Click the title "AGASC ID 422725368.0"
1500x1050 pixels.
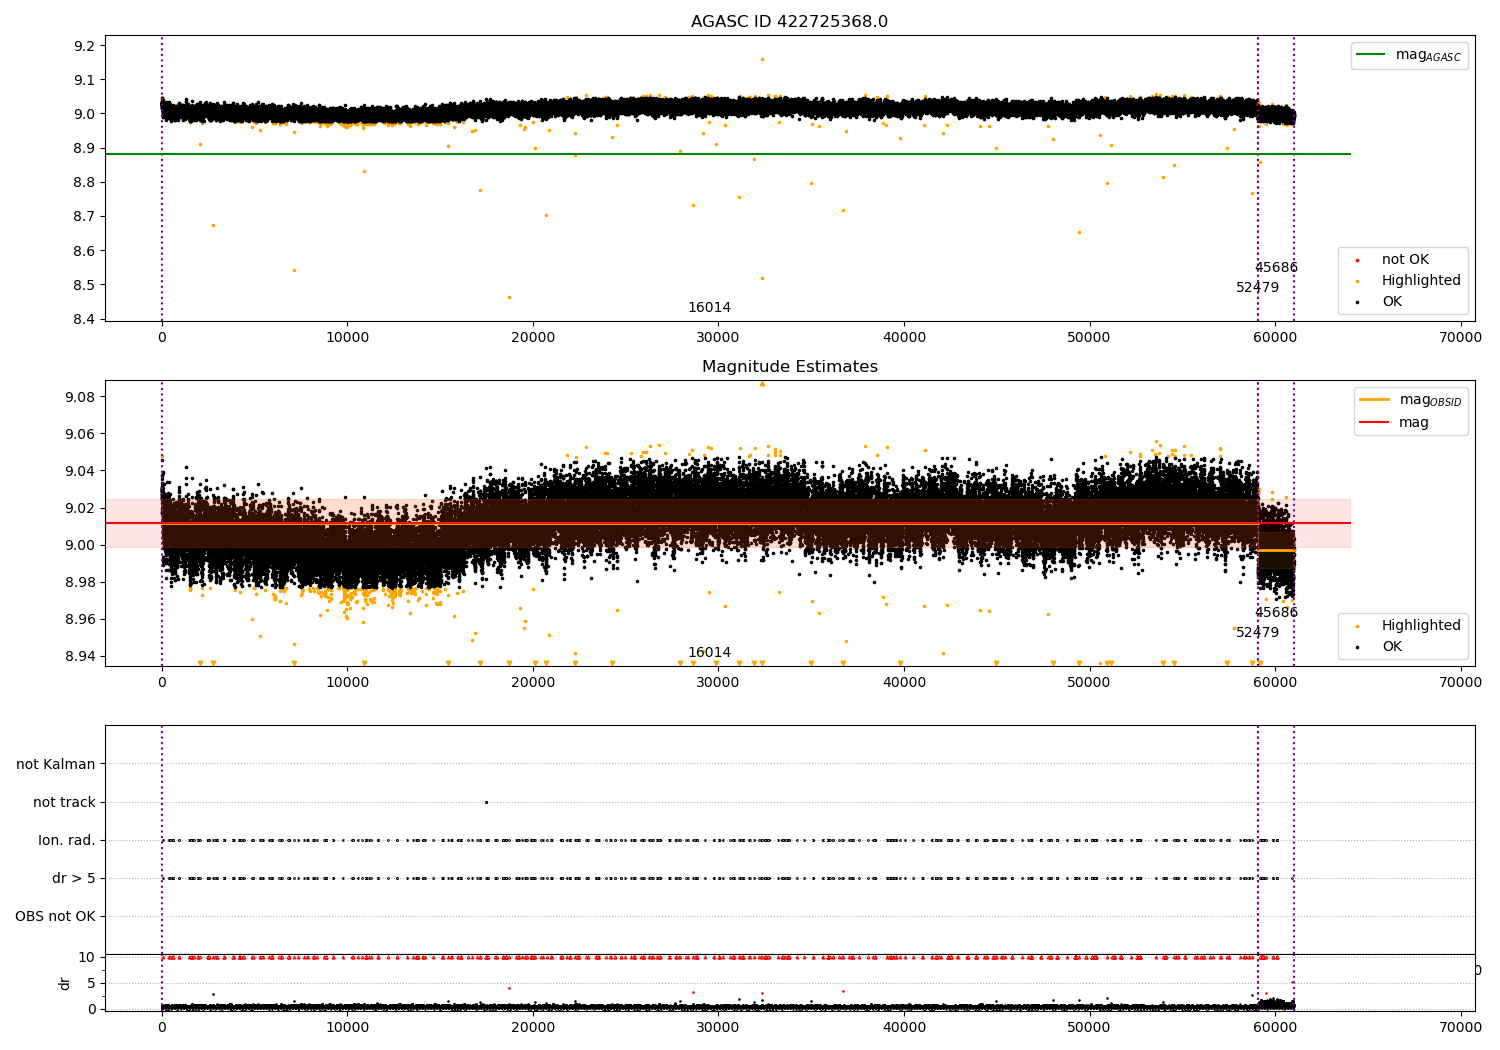[x=789, y=22]
